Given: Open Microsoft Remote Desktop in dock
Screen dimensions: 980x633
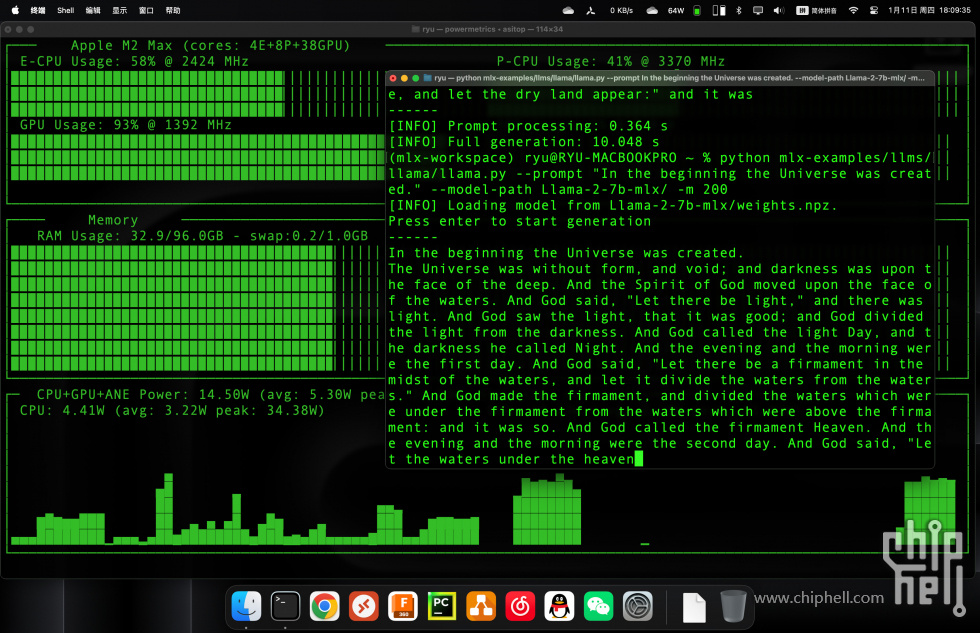Looking at the screenshot, I should point(364,606).
